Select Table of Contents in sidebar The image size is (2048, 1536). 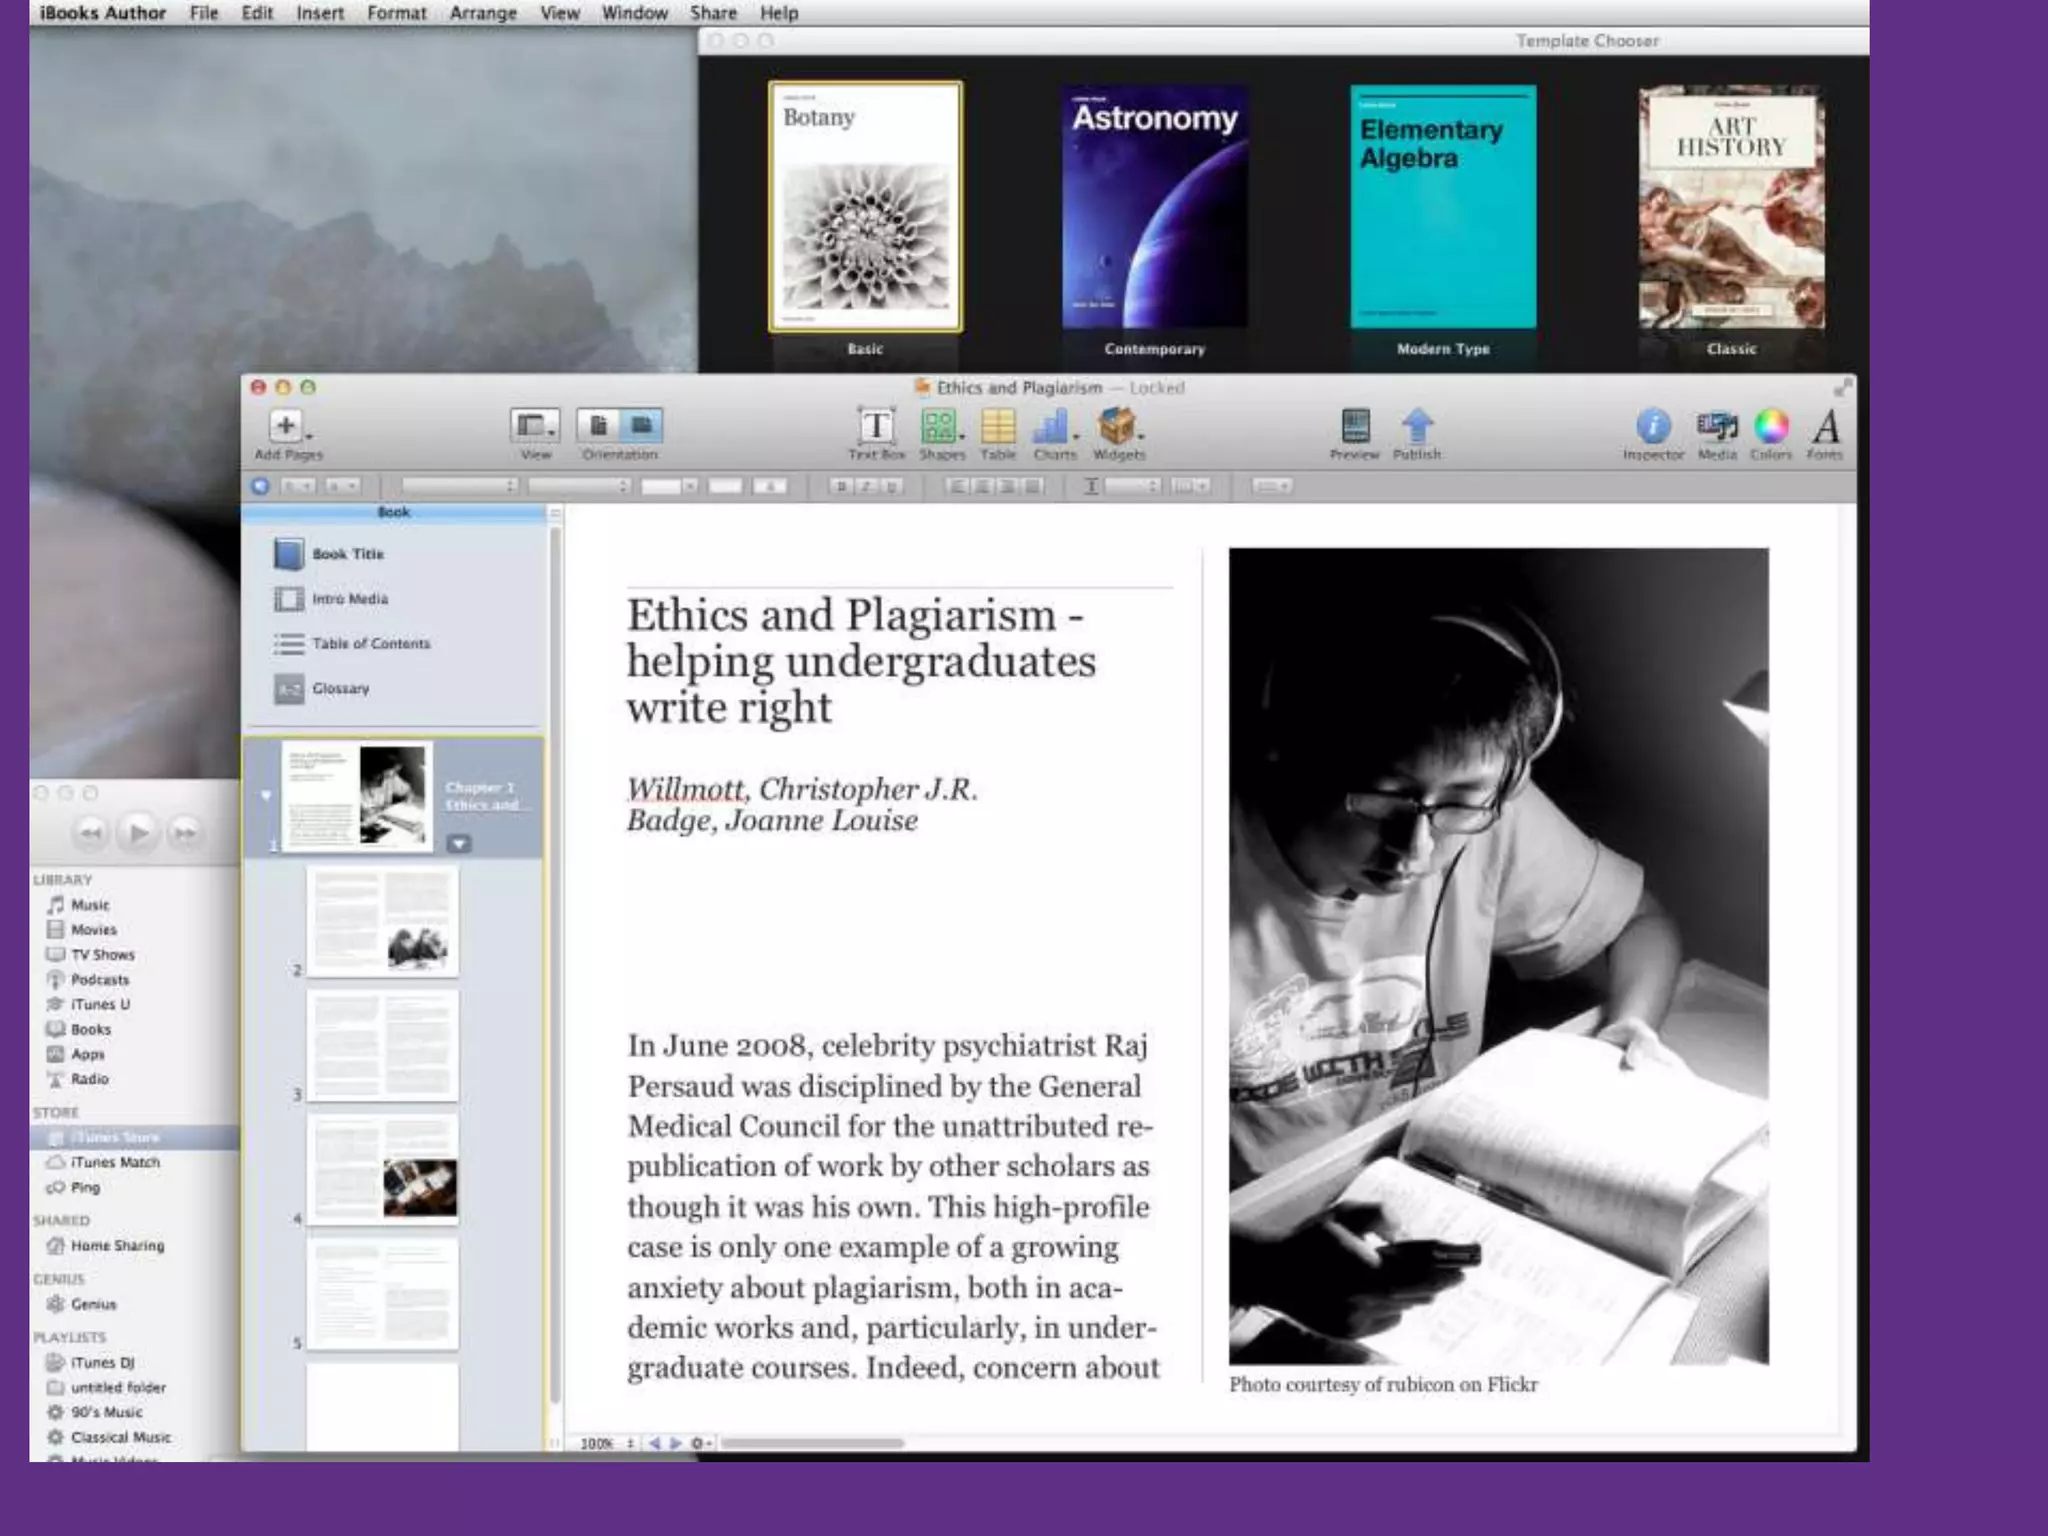(370, 644)
